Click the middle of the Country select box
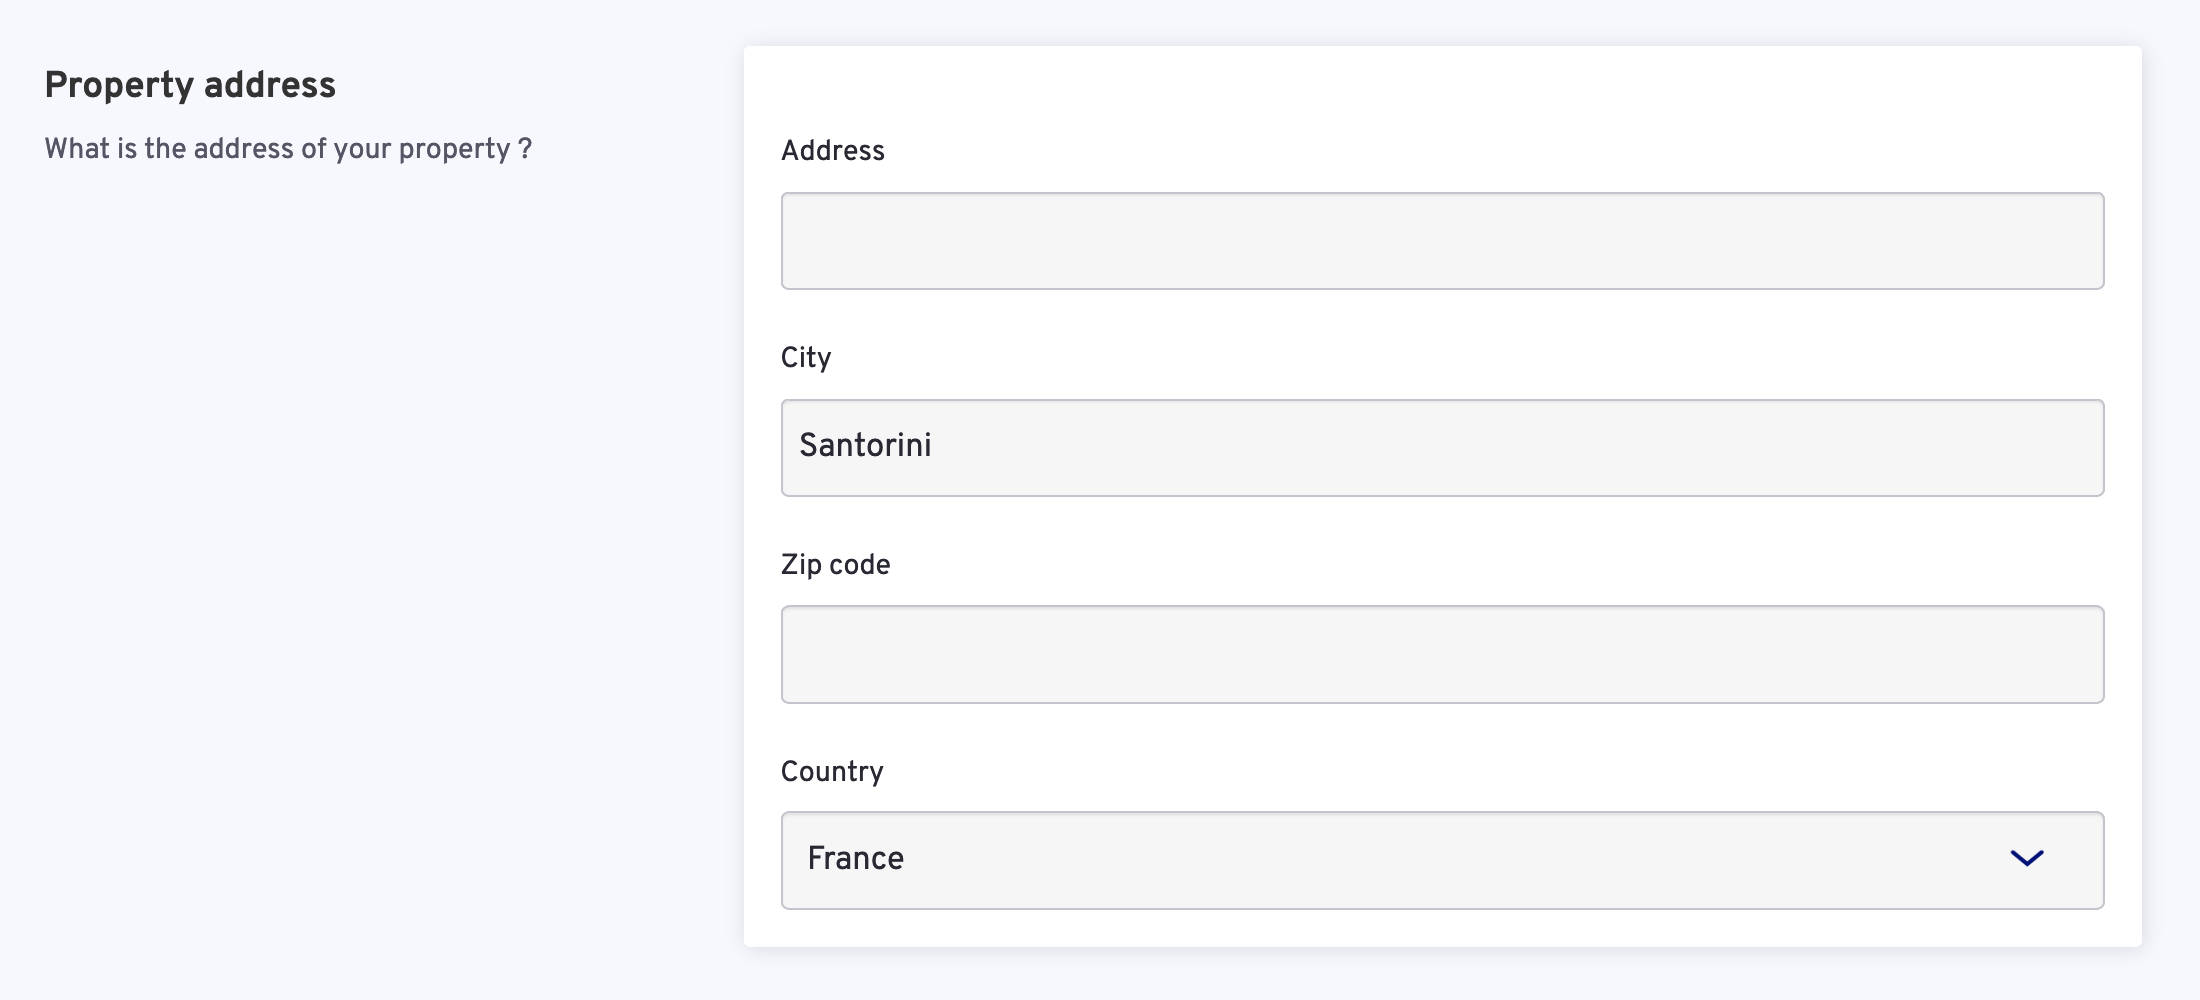 pyautogui.click(x=1442, y=860)
